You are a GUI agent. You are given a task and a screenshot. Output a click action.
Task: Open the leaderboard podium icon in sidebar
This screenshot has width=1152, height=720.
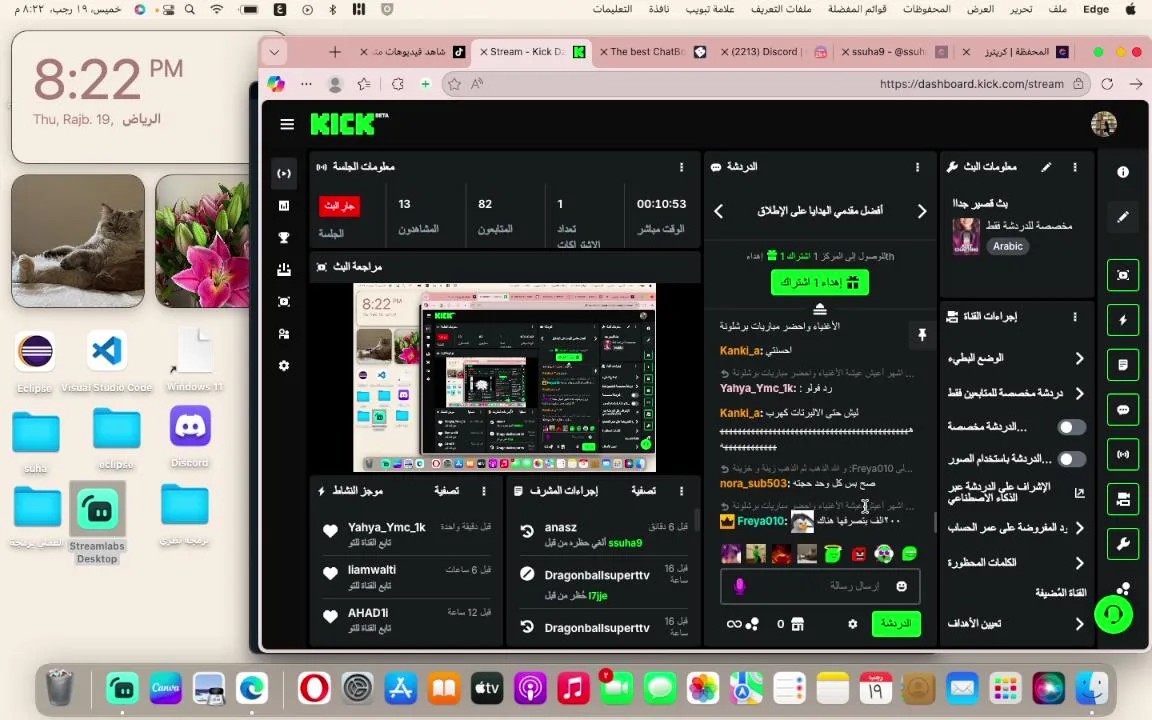[284, 270]
